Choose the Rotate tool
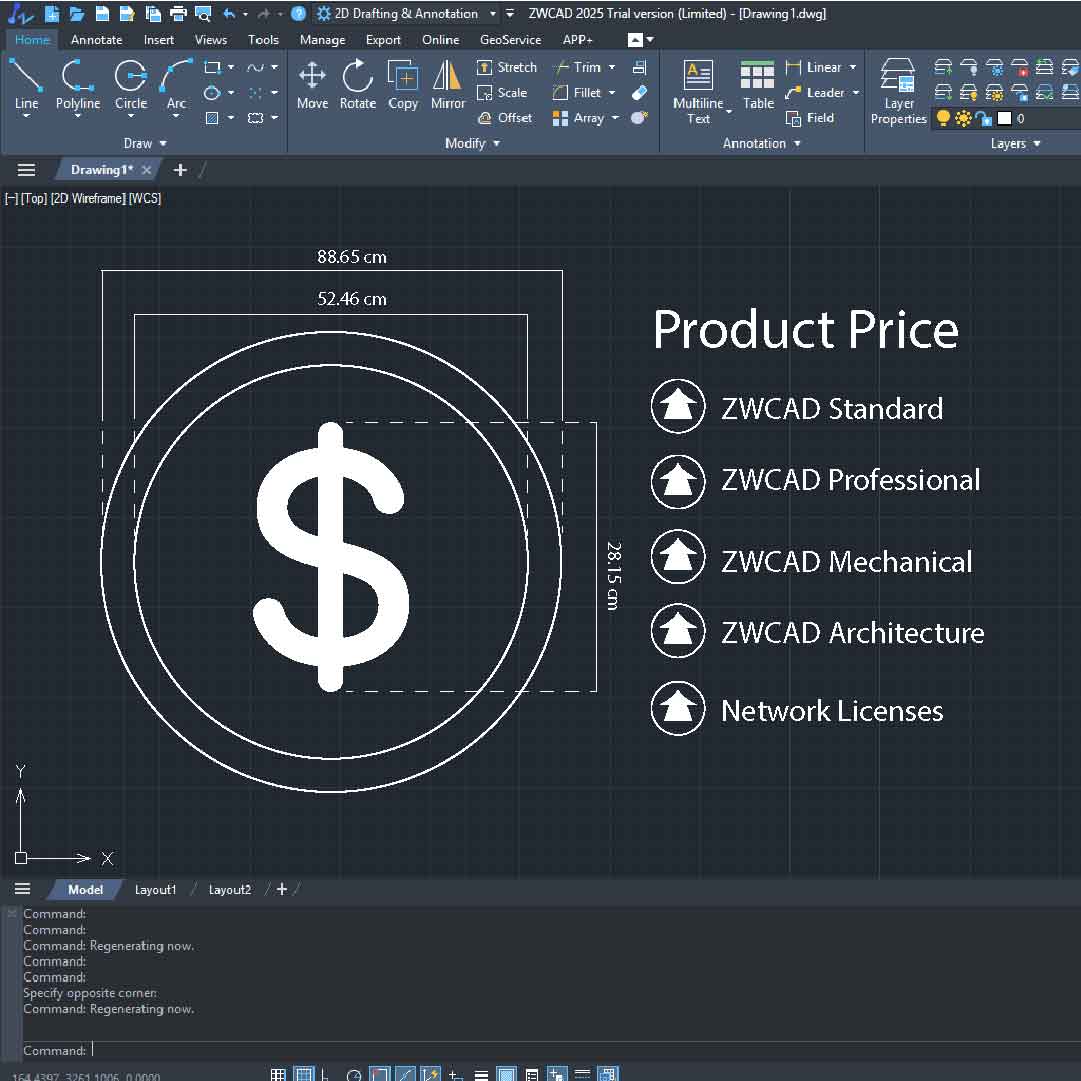This screenshot has height=1081, width=1081. tap(357, 84)
